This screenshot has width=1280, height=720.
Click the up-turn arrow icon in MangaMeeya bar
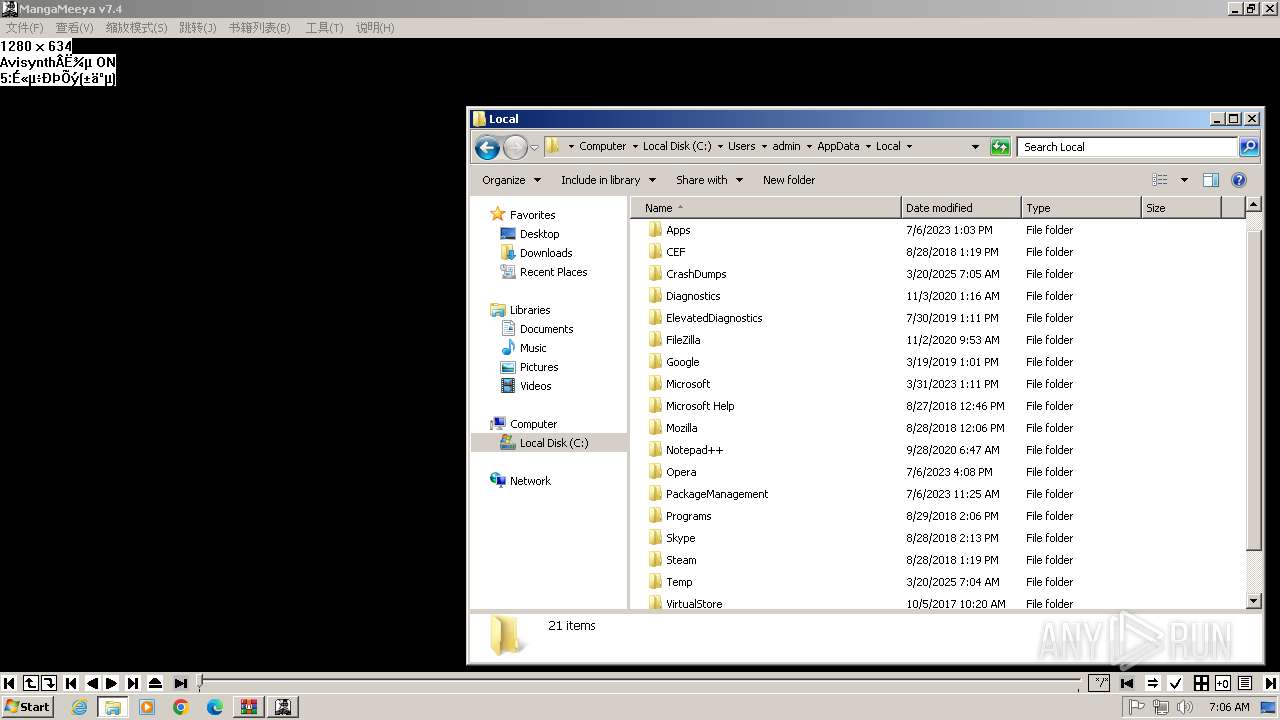(30, 683)
